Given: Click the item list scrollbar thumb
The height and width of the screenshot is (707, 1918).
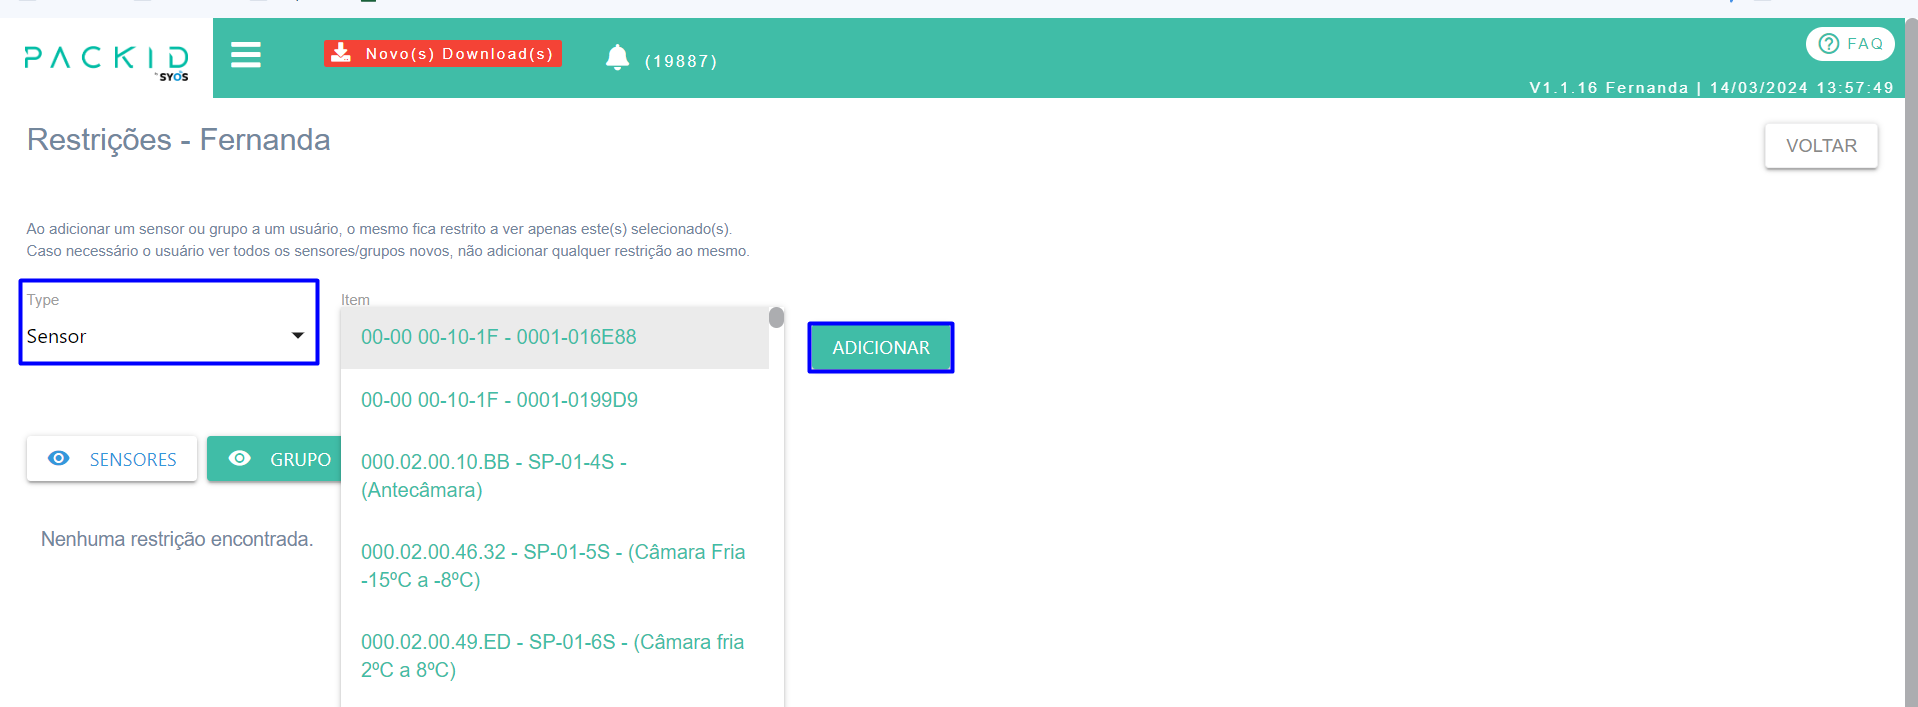Looking at the screenshot, I should pyautogui.click(x=776, y=318).
